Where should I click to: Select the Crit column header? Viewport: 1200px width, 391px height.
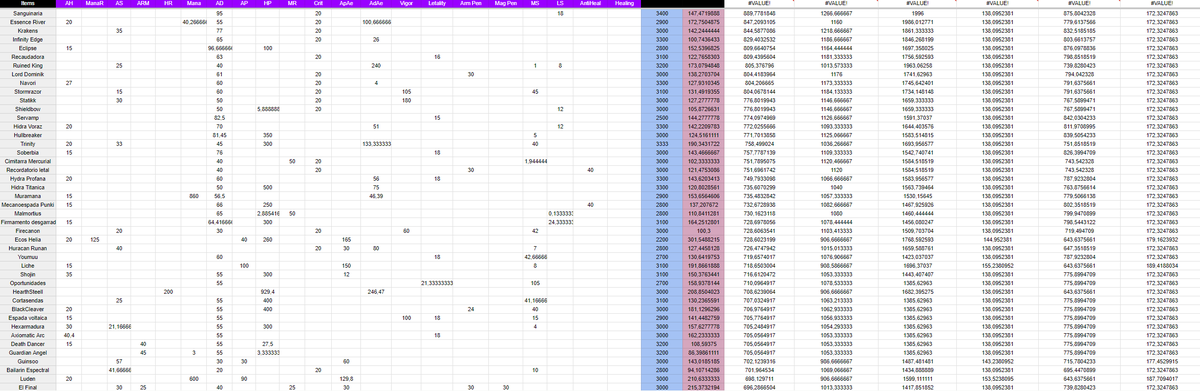pos(318,4)
